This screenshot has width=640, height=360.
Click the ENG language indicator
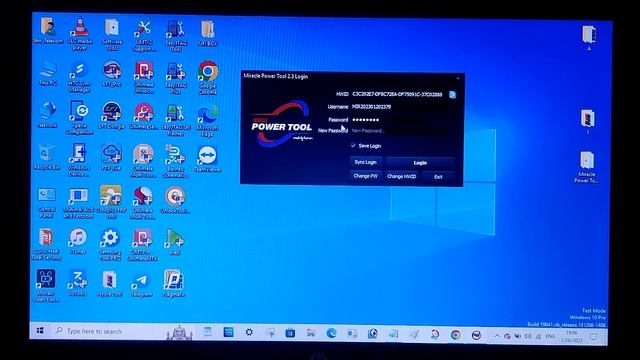pyautogui.click(x=550, y=336)
